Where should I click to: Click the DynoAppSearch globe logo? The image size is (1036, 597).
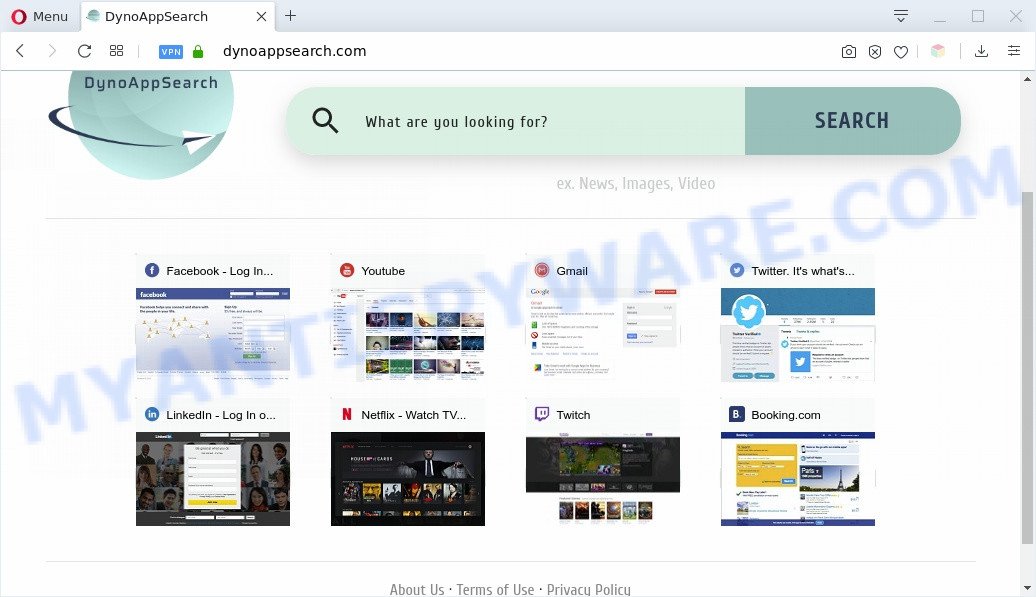tap(142, 124)
